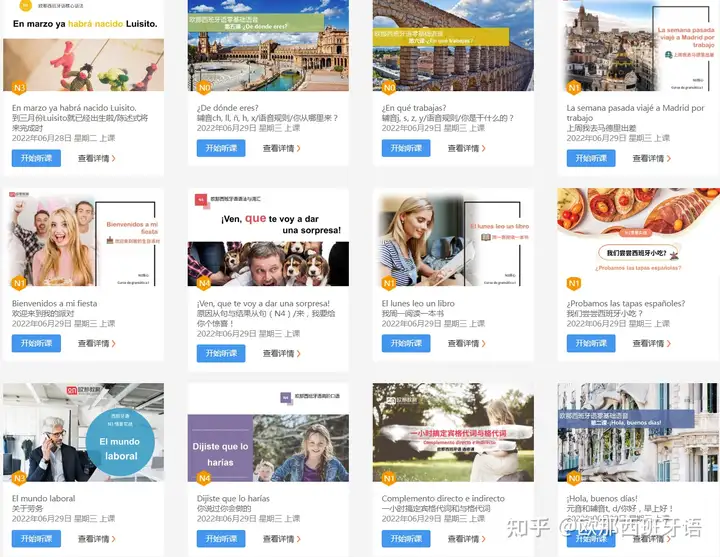Click the N3 badge on Luisito course
The image size is (720, 557).
[x=19, y=87]
